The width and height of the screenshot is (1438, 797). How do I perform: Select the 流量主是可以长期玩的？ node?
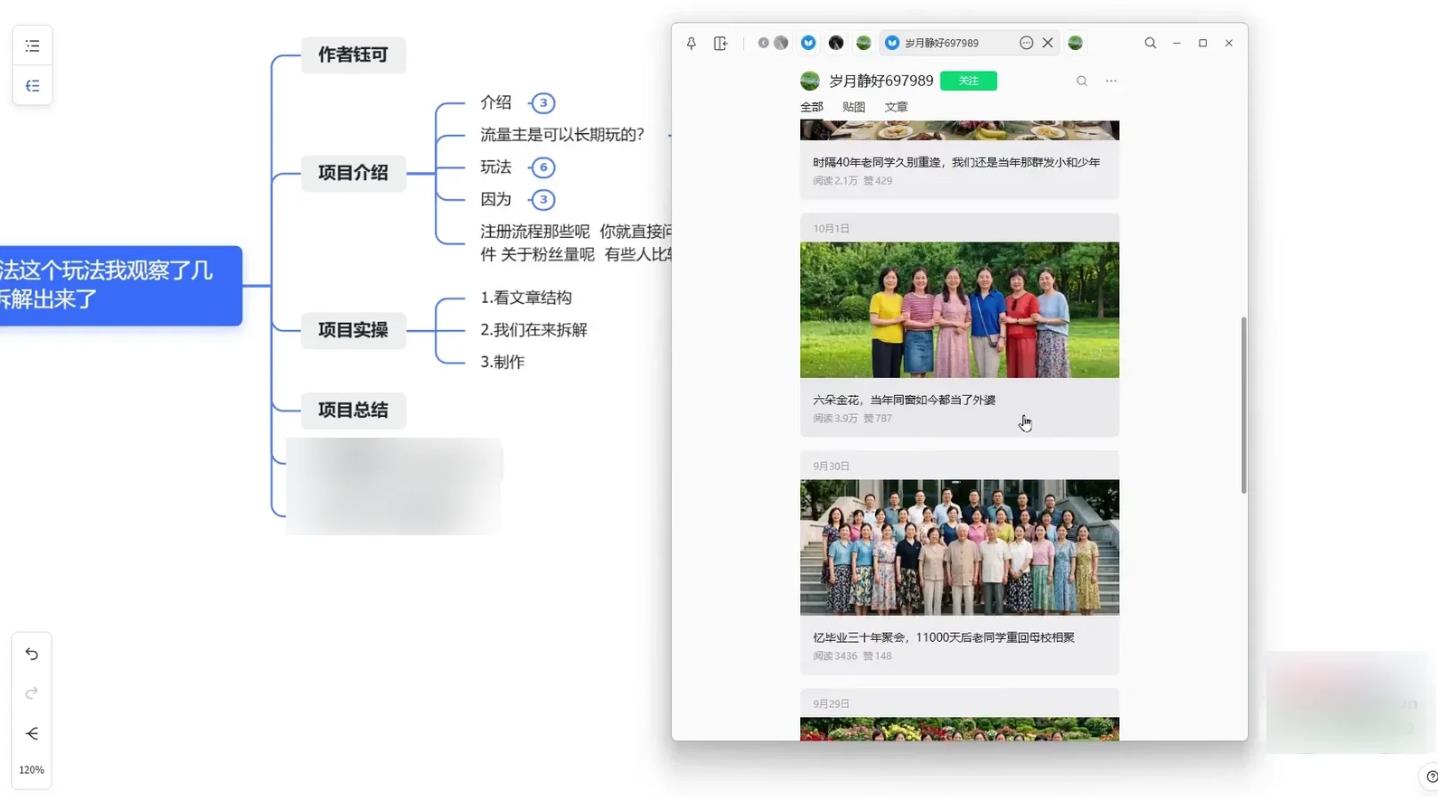point(562,135)
